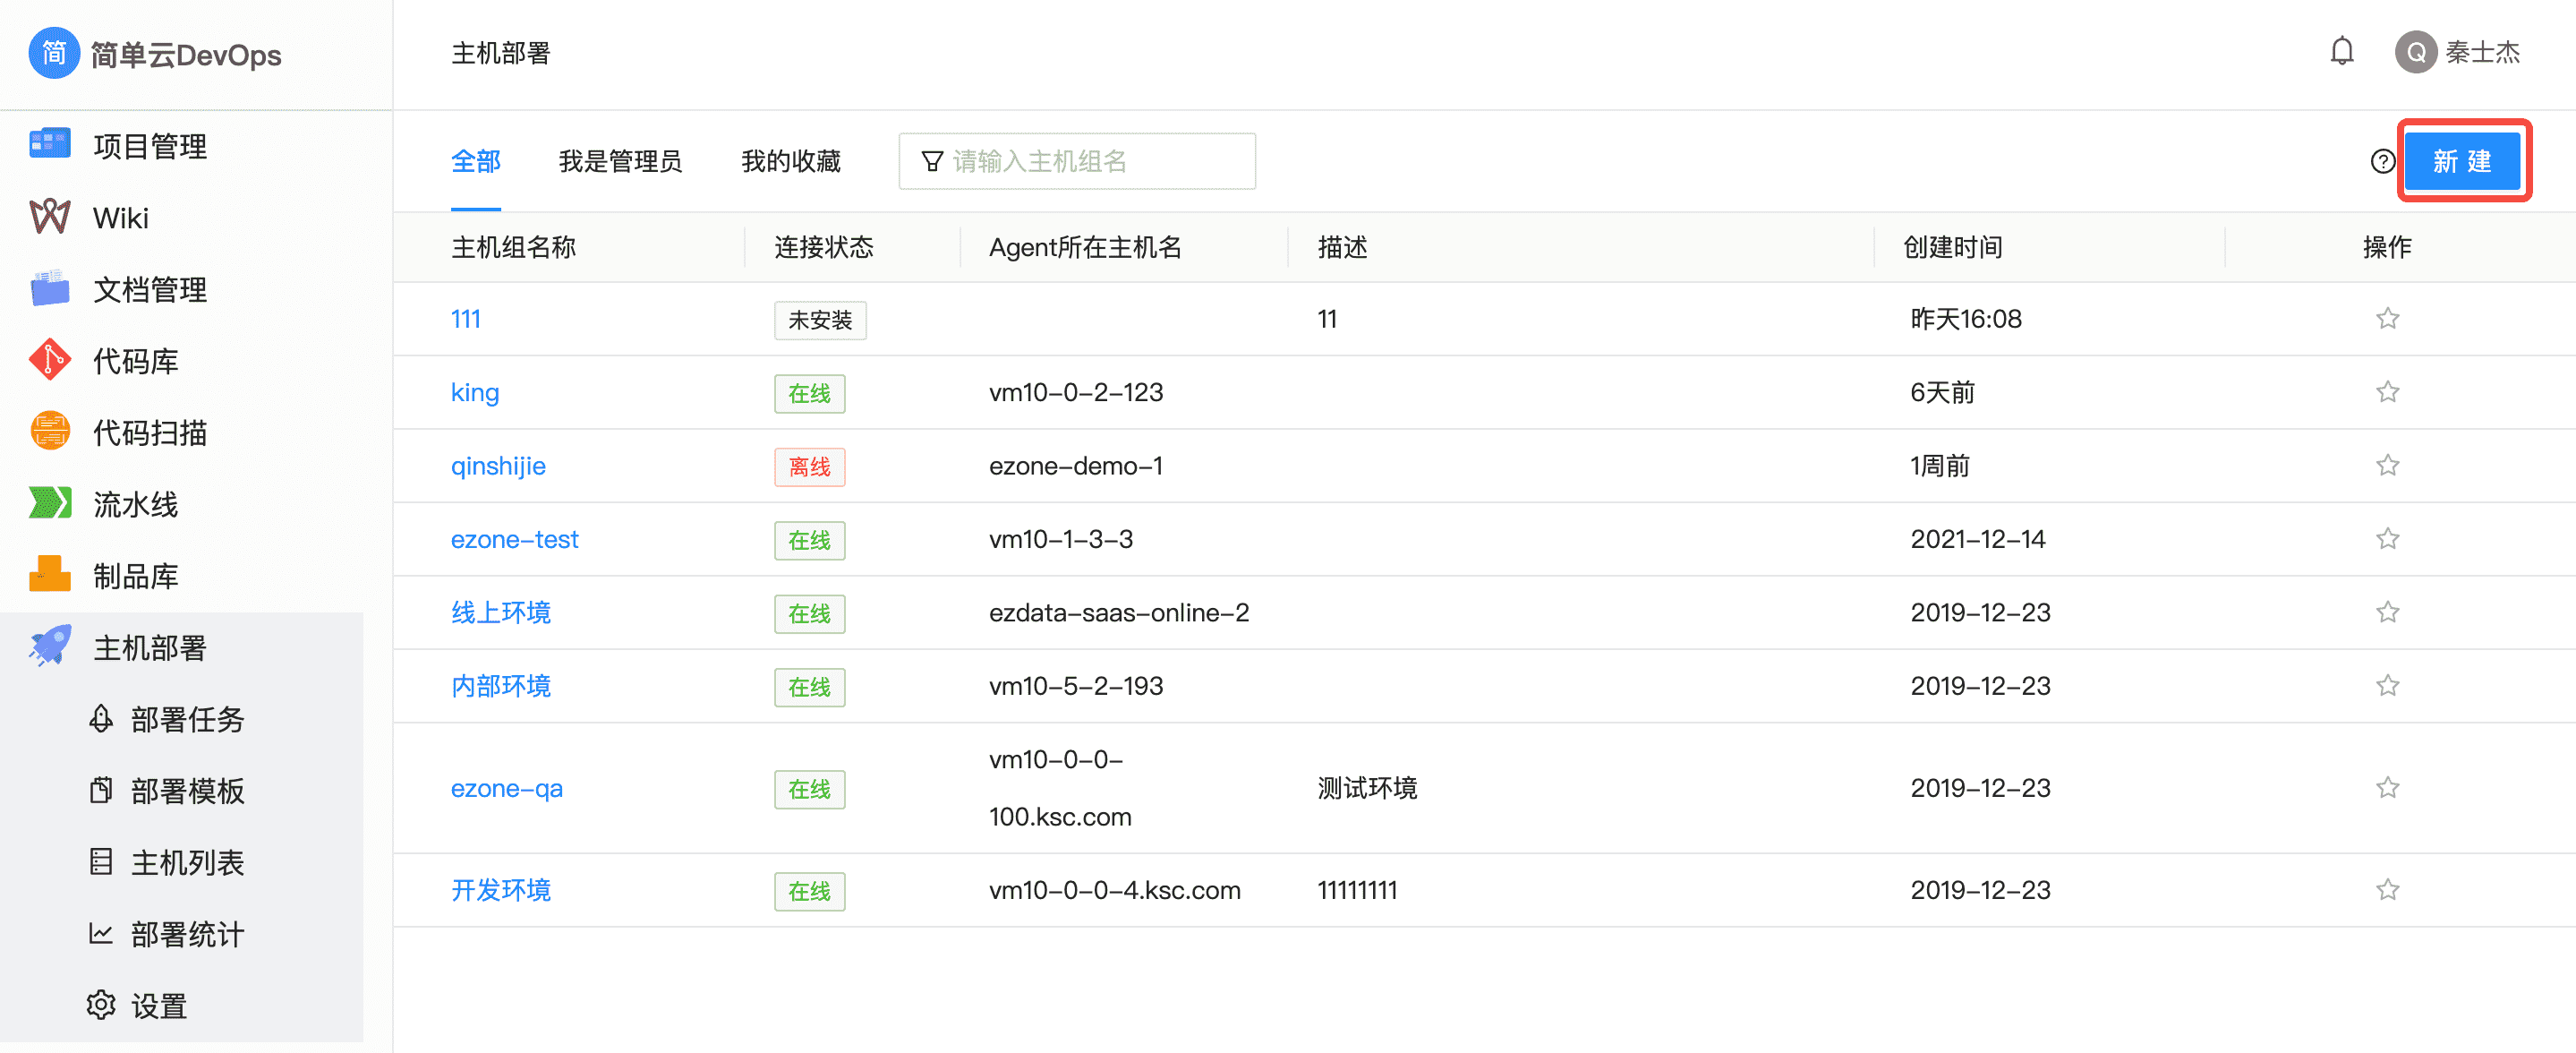Star the 开发环境 host group

tap(2387, 890)
